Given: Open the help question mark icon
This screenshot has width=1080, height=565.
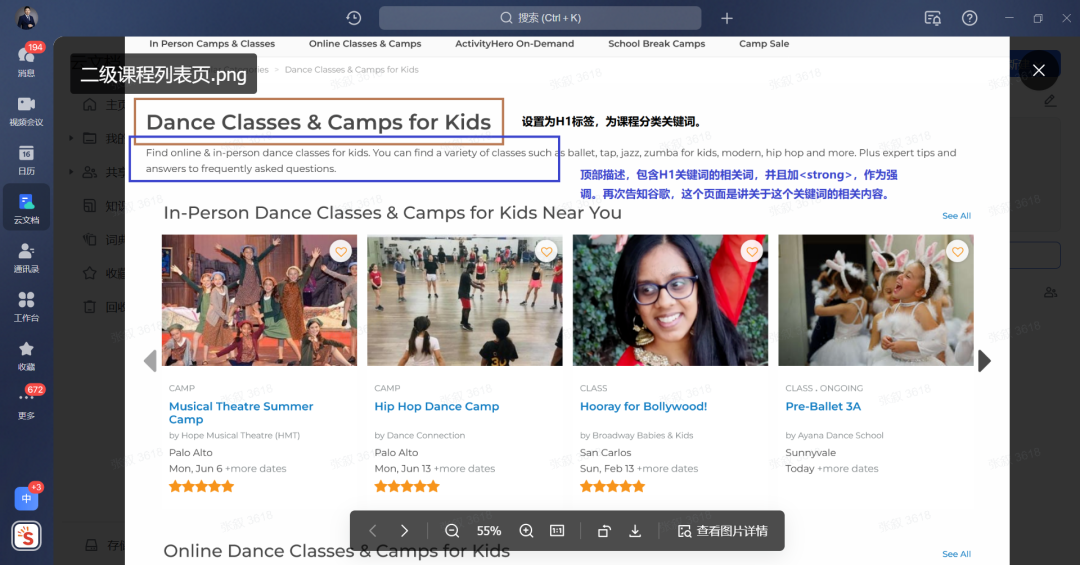Looking at the screenshot, I should (x=969, y=18).
